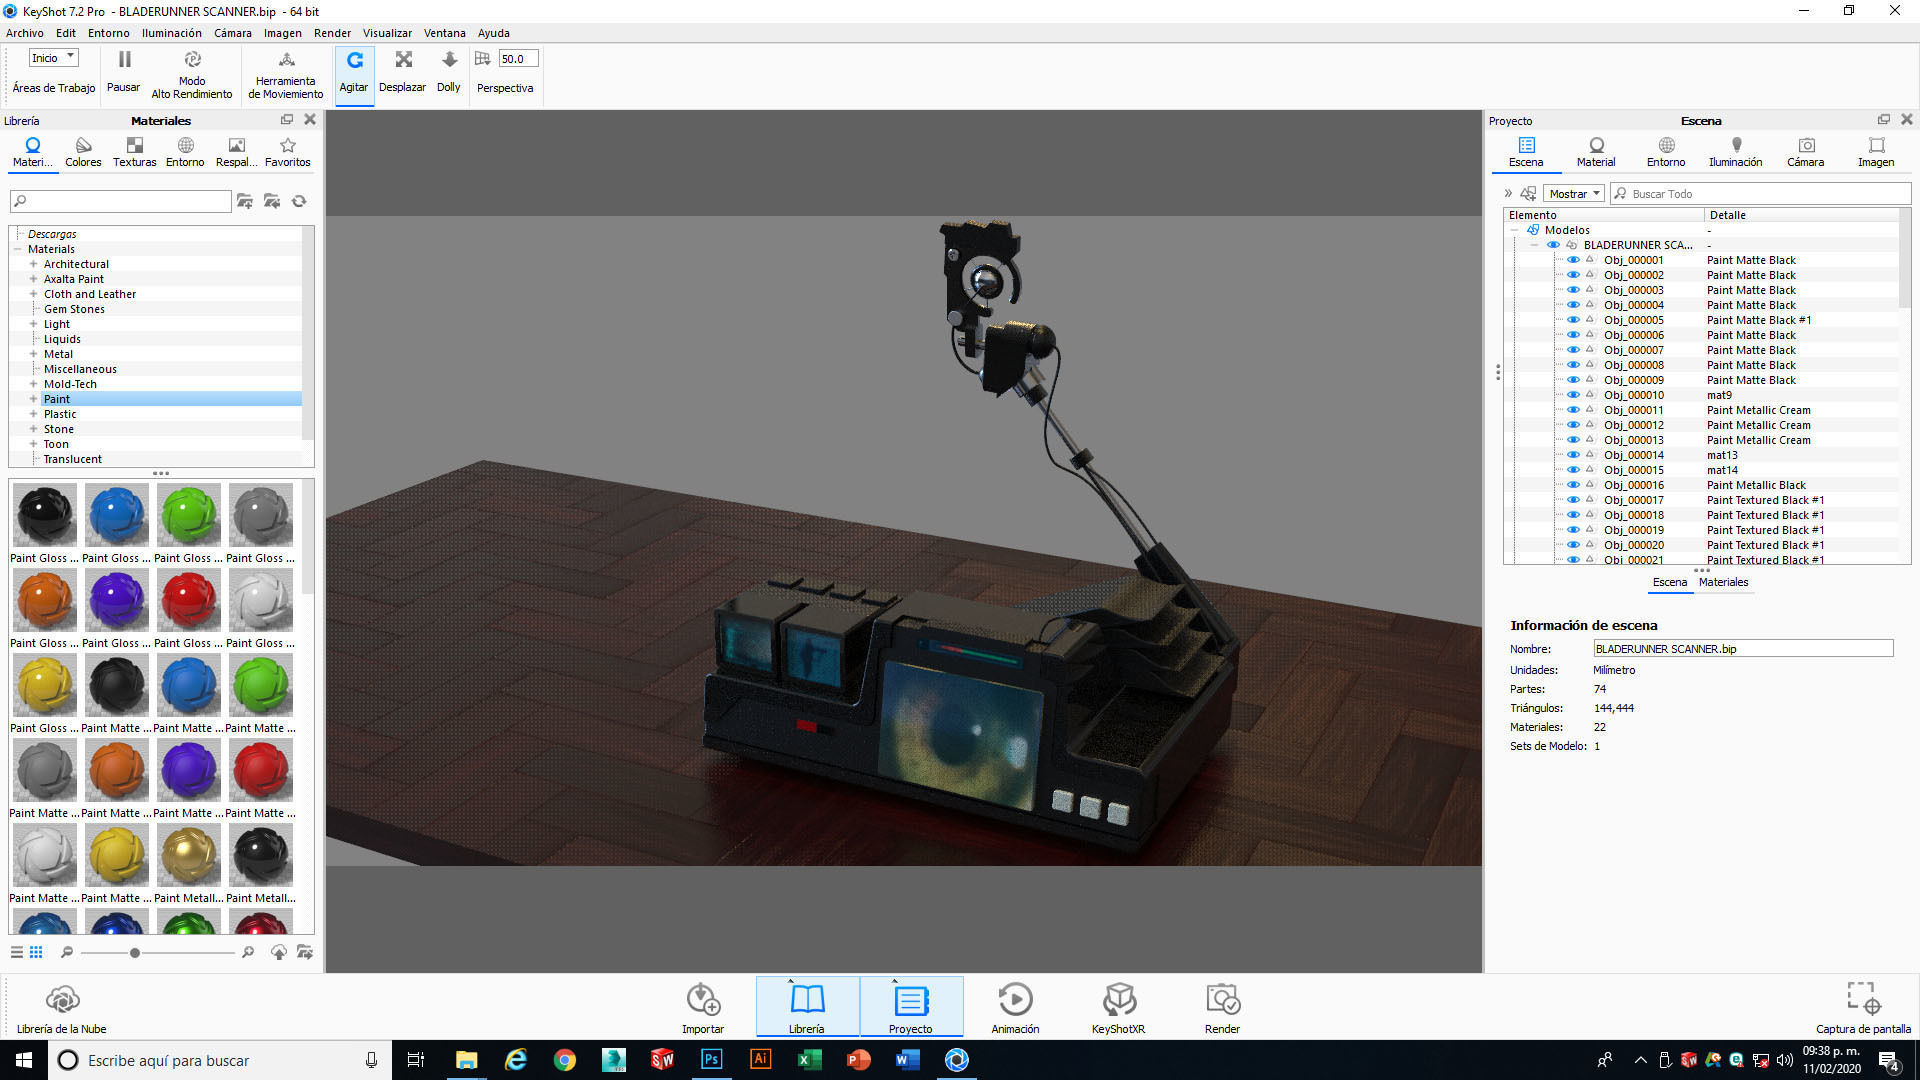Open the Render menu
This screenshot has height=1080, width=1920.
(x=332, y=33)
